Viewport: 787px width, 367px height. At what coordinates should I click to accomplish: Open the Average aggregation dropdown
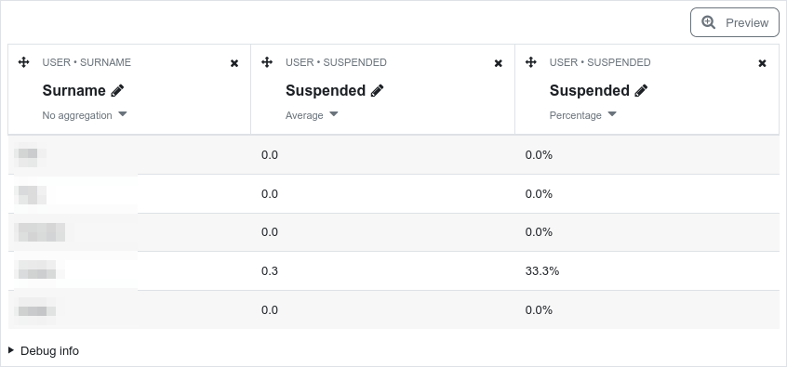tap(312, 115)
